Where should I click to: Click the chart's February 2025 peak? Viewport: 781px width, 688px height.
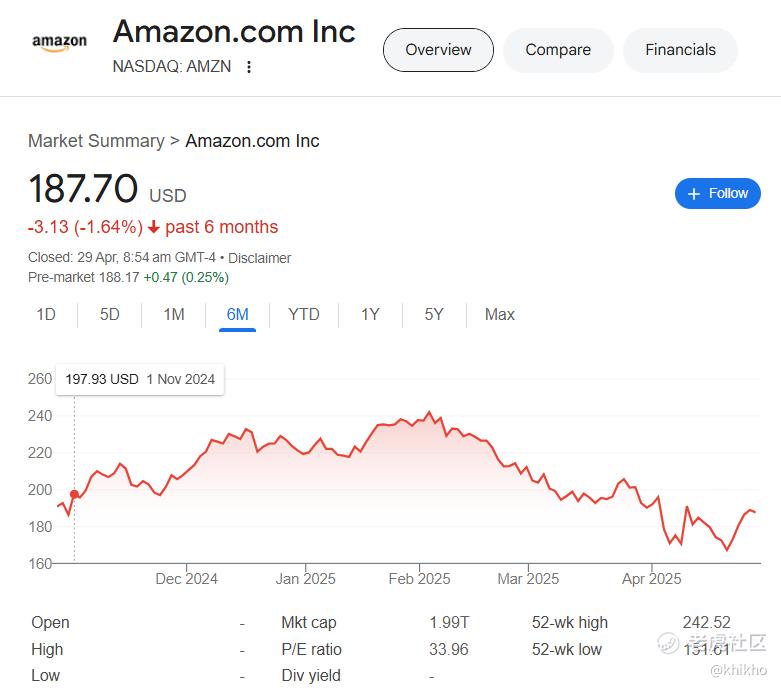click(429, 413)
